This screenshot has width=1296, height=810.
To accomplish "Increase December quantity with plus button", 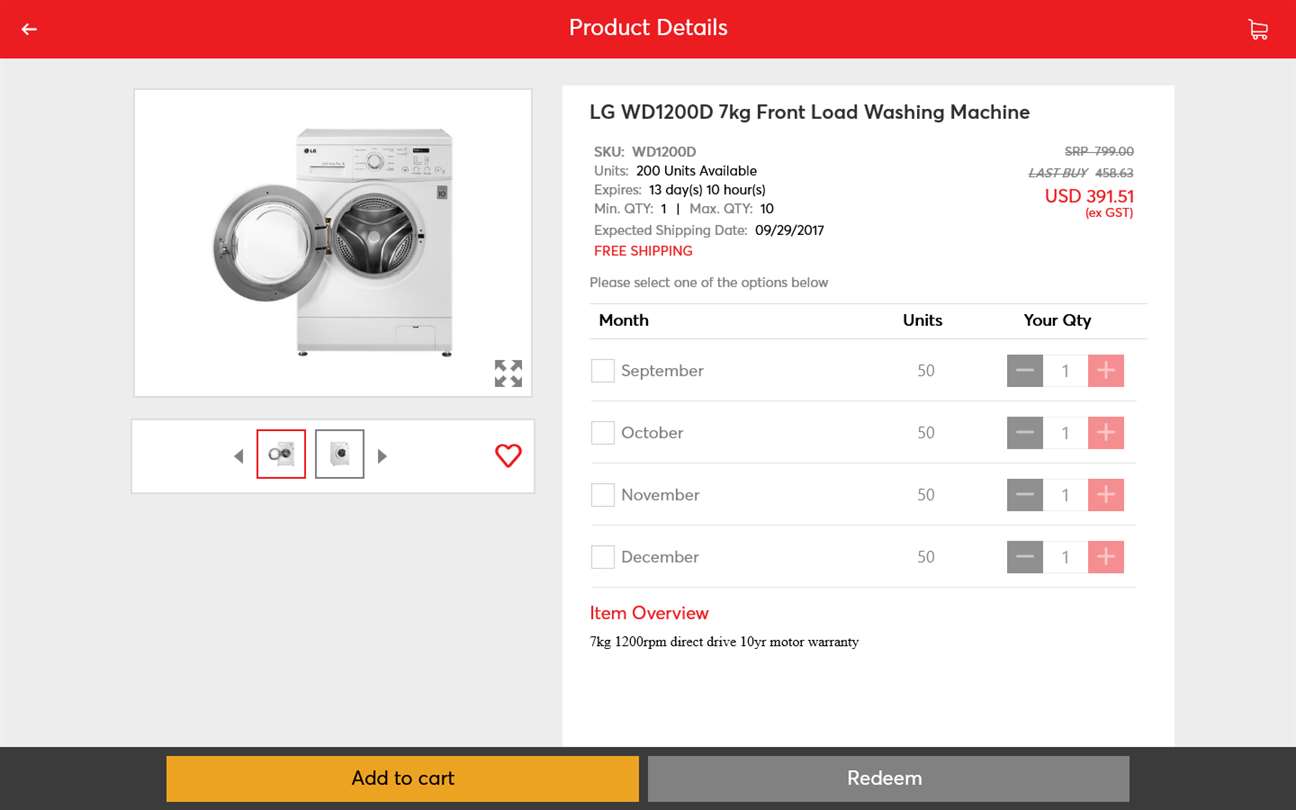I will pyautogui.click(x=1106, y=557).
